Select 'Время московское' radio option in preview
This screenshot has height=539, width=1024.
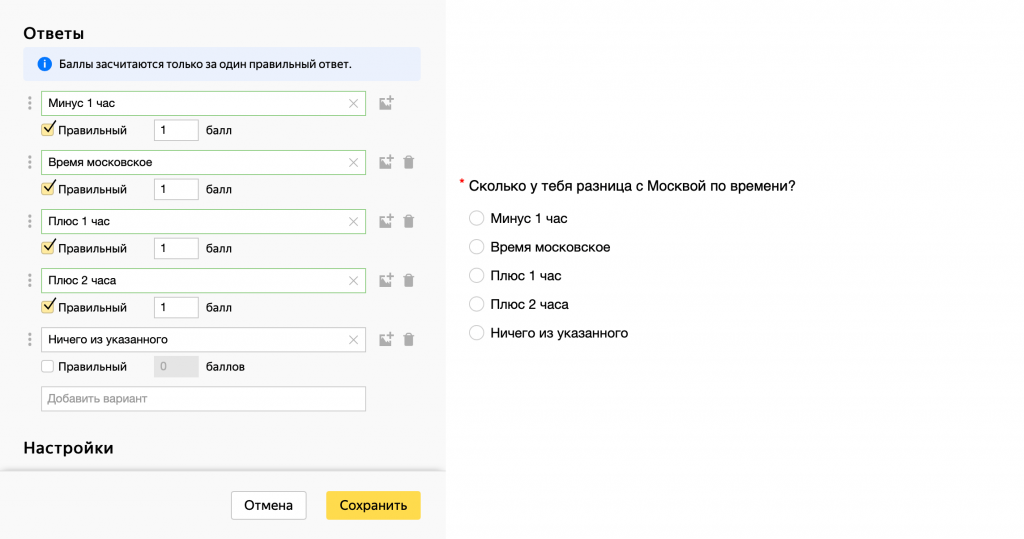coord(477,247)
